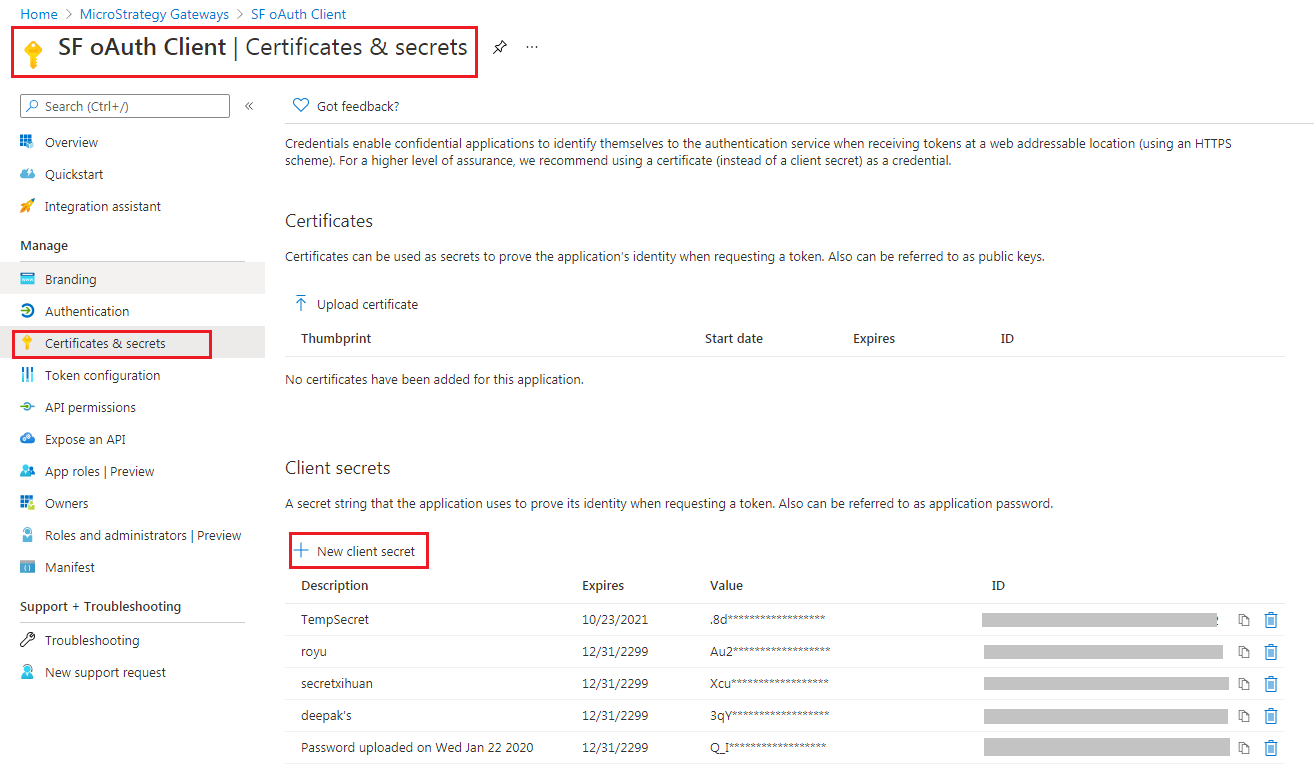Open the API permissions menu item
The width and height of the screenshot is (1314, 777).
[x=89, y=407]
